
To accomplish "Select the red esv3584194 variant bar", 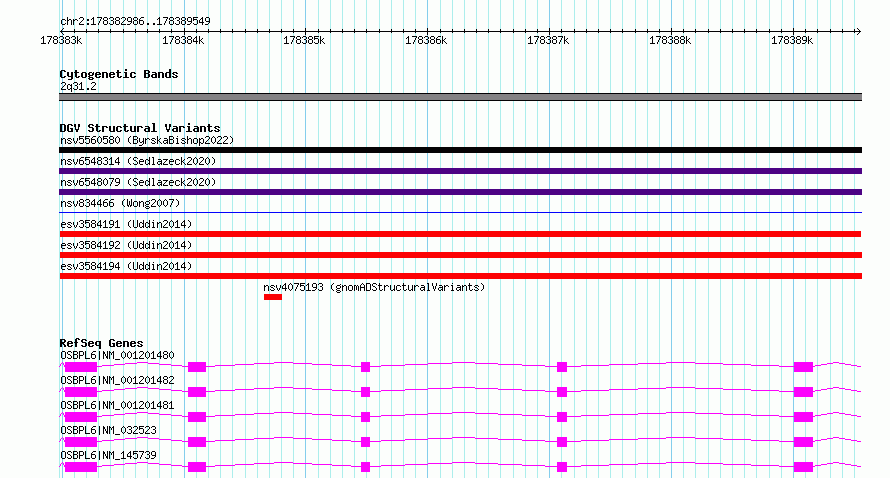I will pos(460,276).
